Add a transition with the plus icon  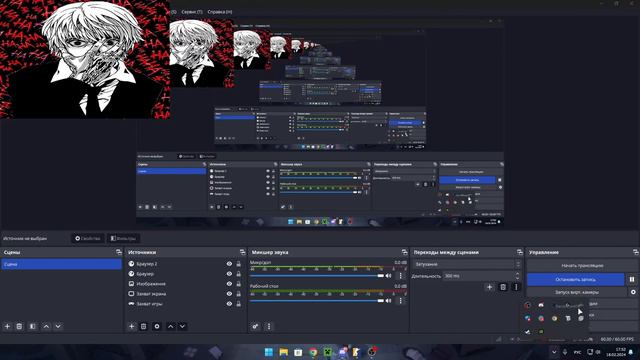[489, 287]
